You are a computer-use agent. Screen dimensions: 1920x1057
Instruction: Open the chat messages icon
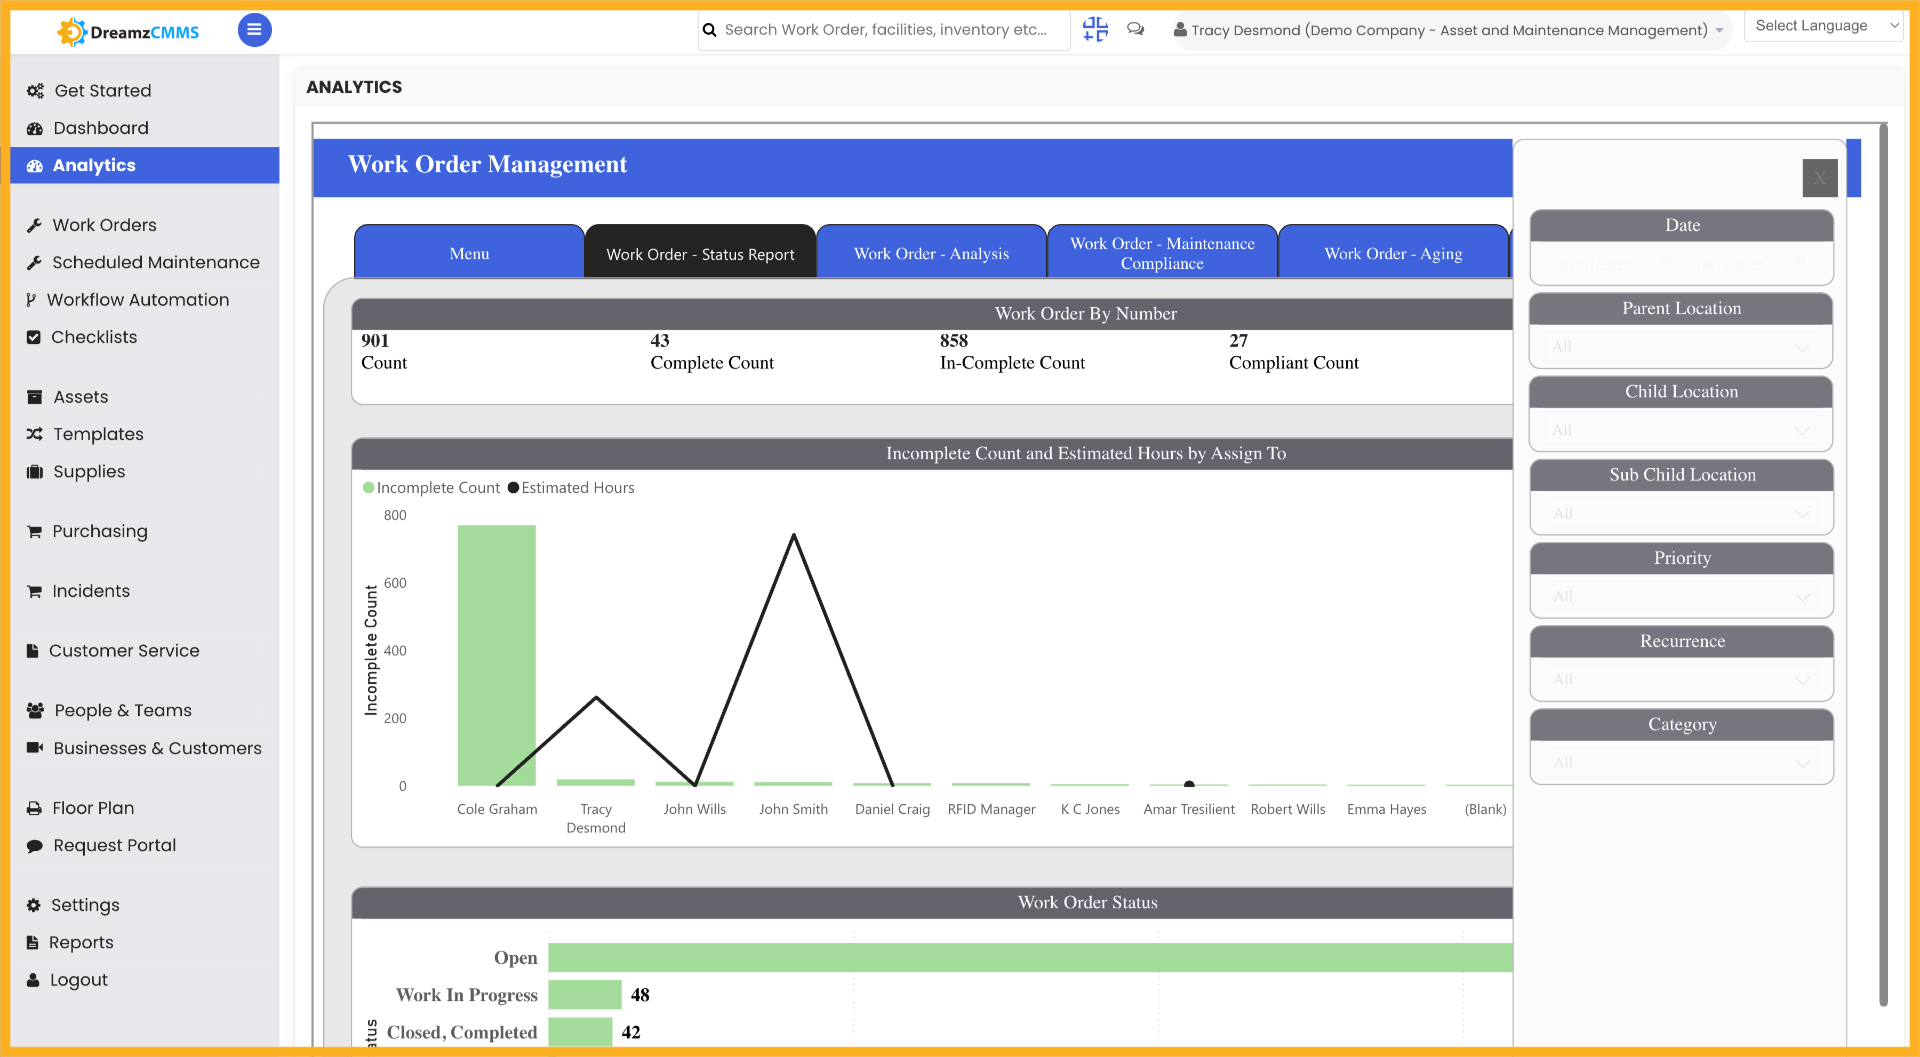[1136, 29]
